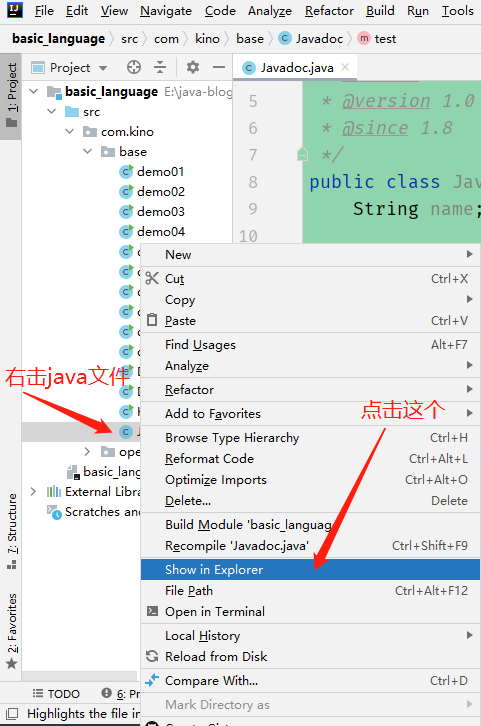Open the Run menu
The image size is (481, 726).
pos(418,11)
